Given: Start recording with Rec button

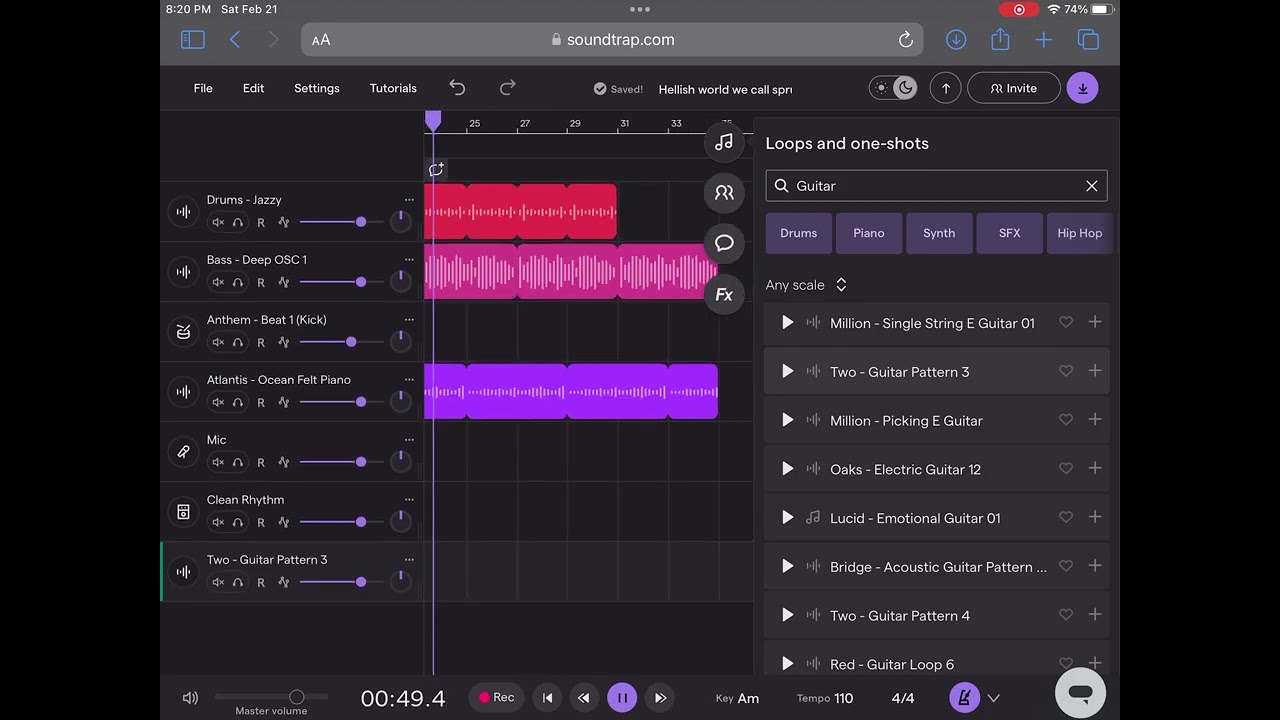Looking at the screenshot, I should (496, 698).
